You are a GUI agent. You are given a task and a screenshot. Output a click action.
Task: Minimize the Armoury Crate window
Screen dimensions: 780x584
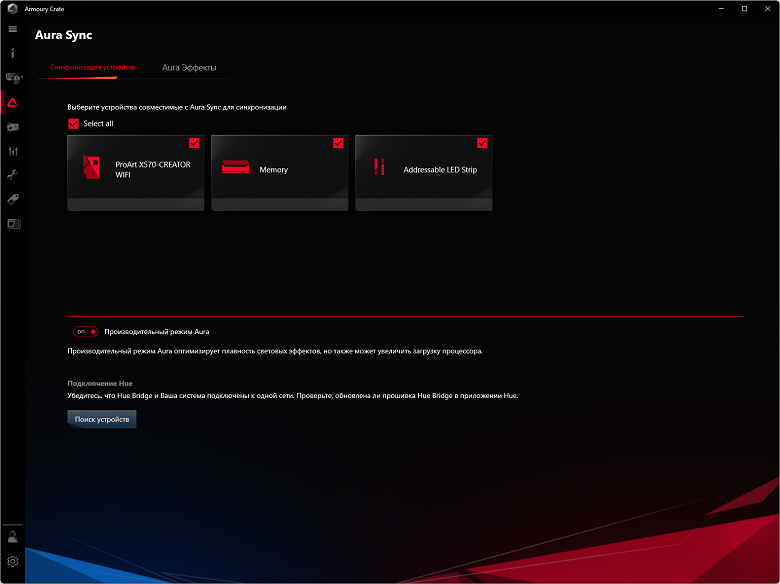click(721, 8)
